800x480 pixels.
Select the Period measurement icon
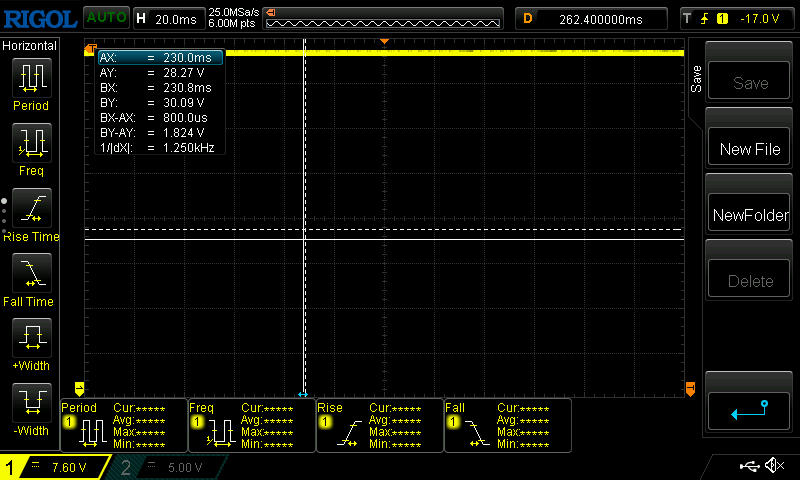coord(31,76)
